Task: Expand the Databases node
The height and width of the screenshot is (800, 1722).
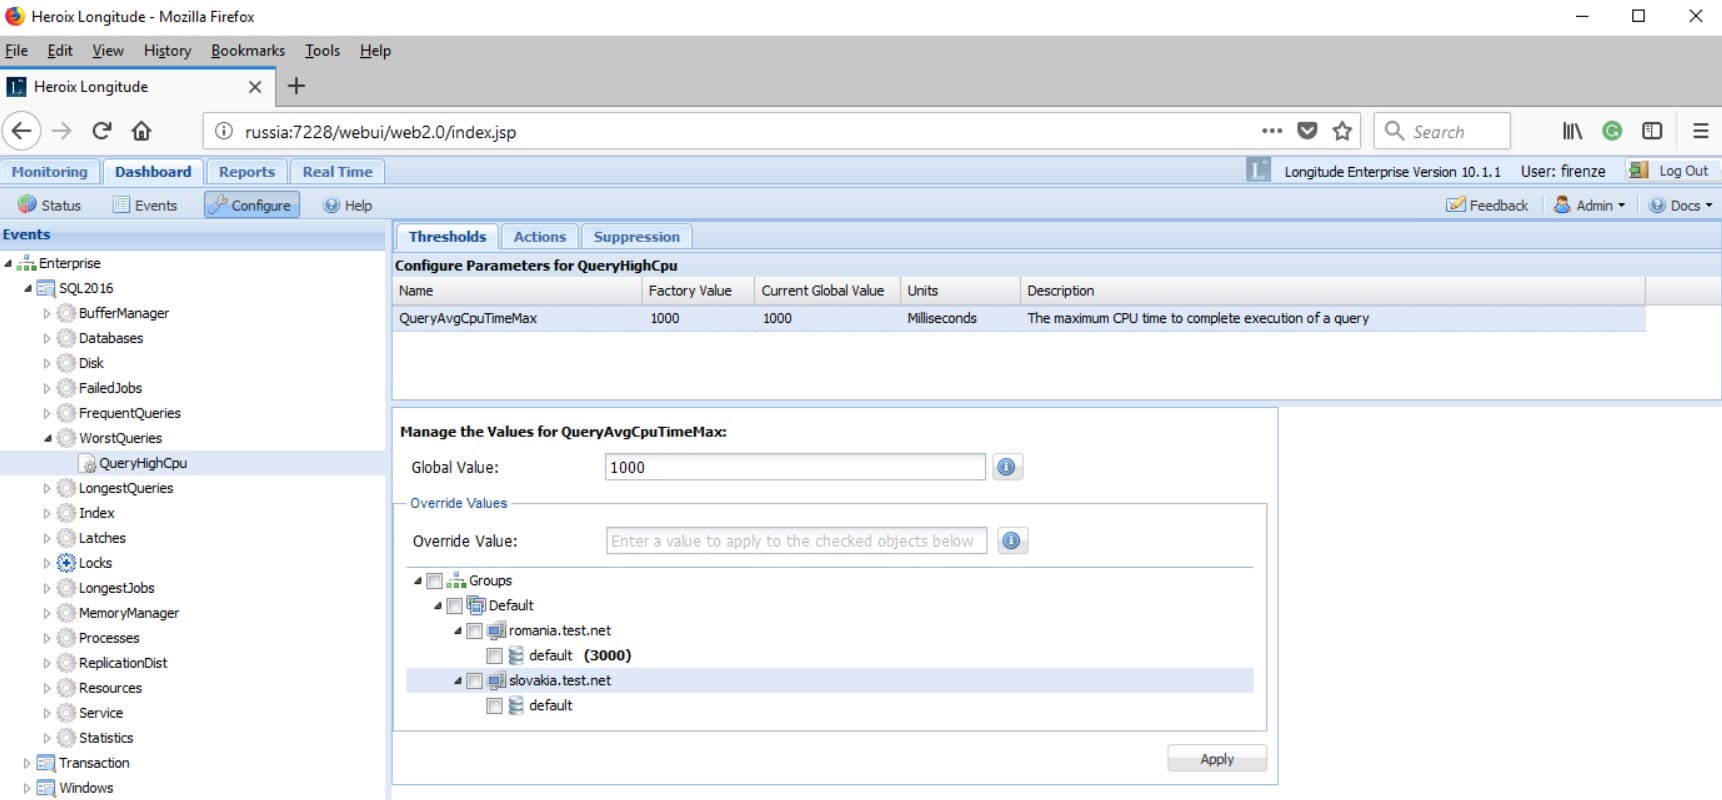Action: (x=47, y=338)
